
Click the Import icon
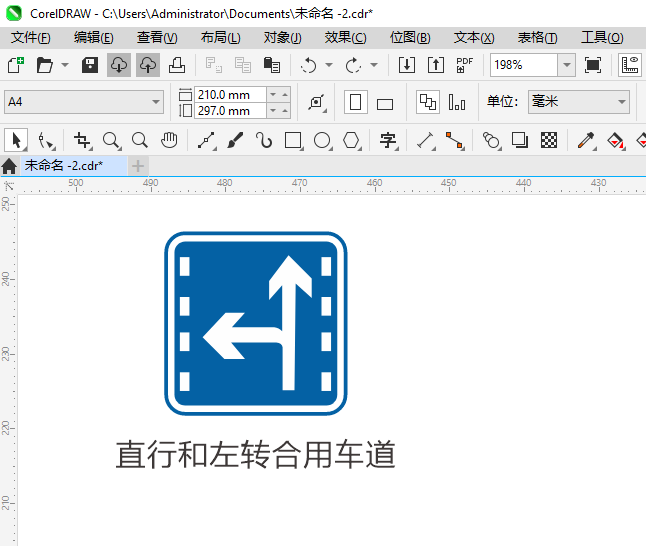click(407, 65)
